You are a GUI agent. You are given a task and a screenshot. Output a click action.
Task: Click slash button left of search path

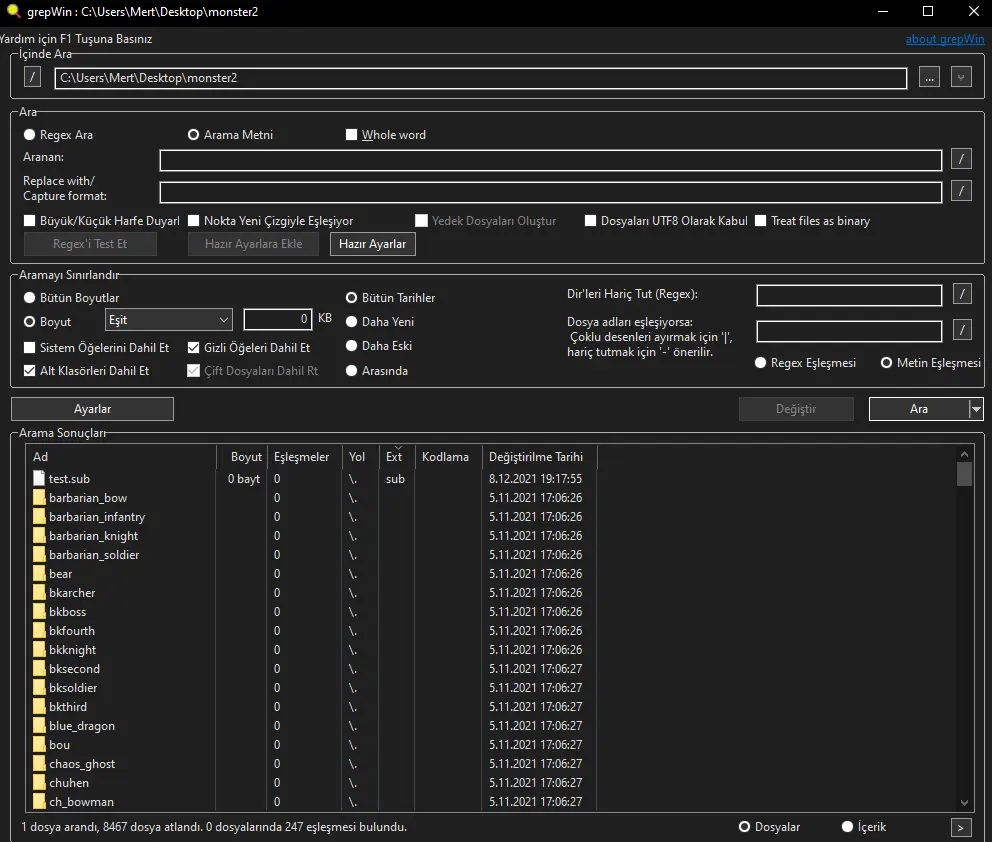pos(32,77)
